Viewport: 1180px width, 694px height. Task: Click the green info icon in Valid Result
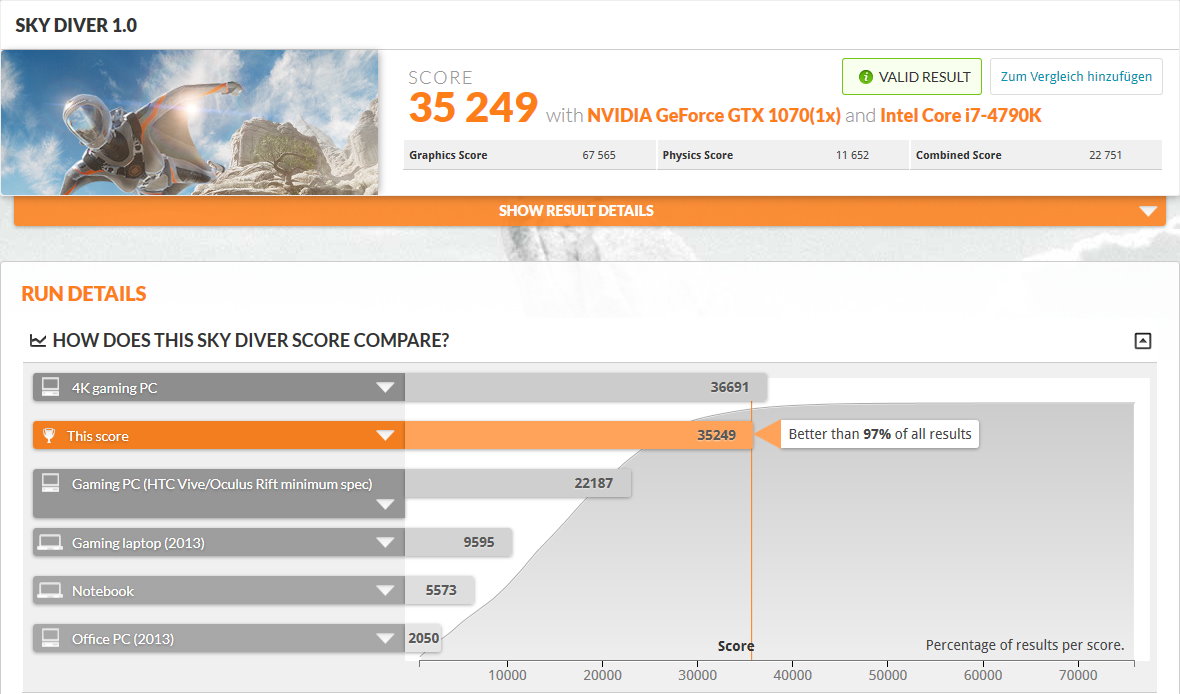tap(866, 77)
